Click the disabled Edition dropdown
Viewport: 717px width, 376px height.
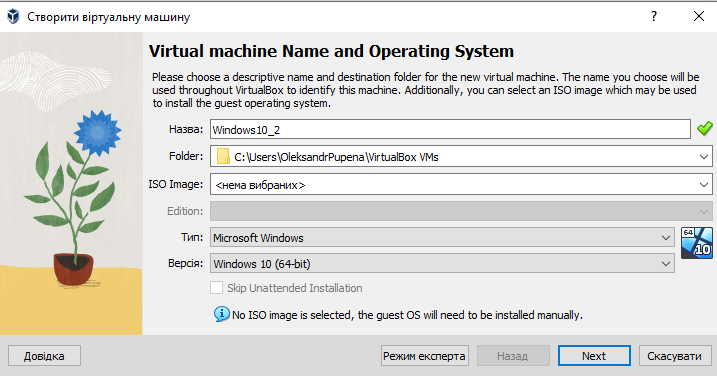pos(461,211)
